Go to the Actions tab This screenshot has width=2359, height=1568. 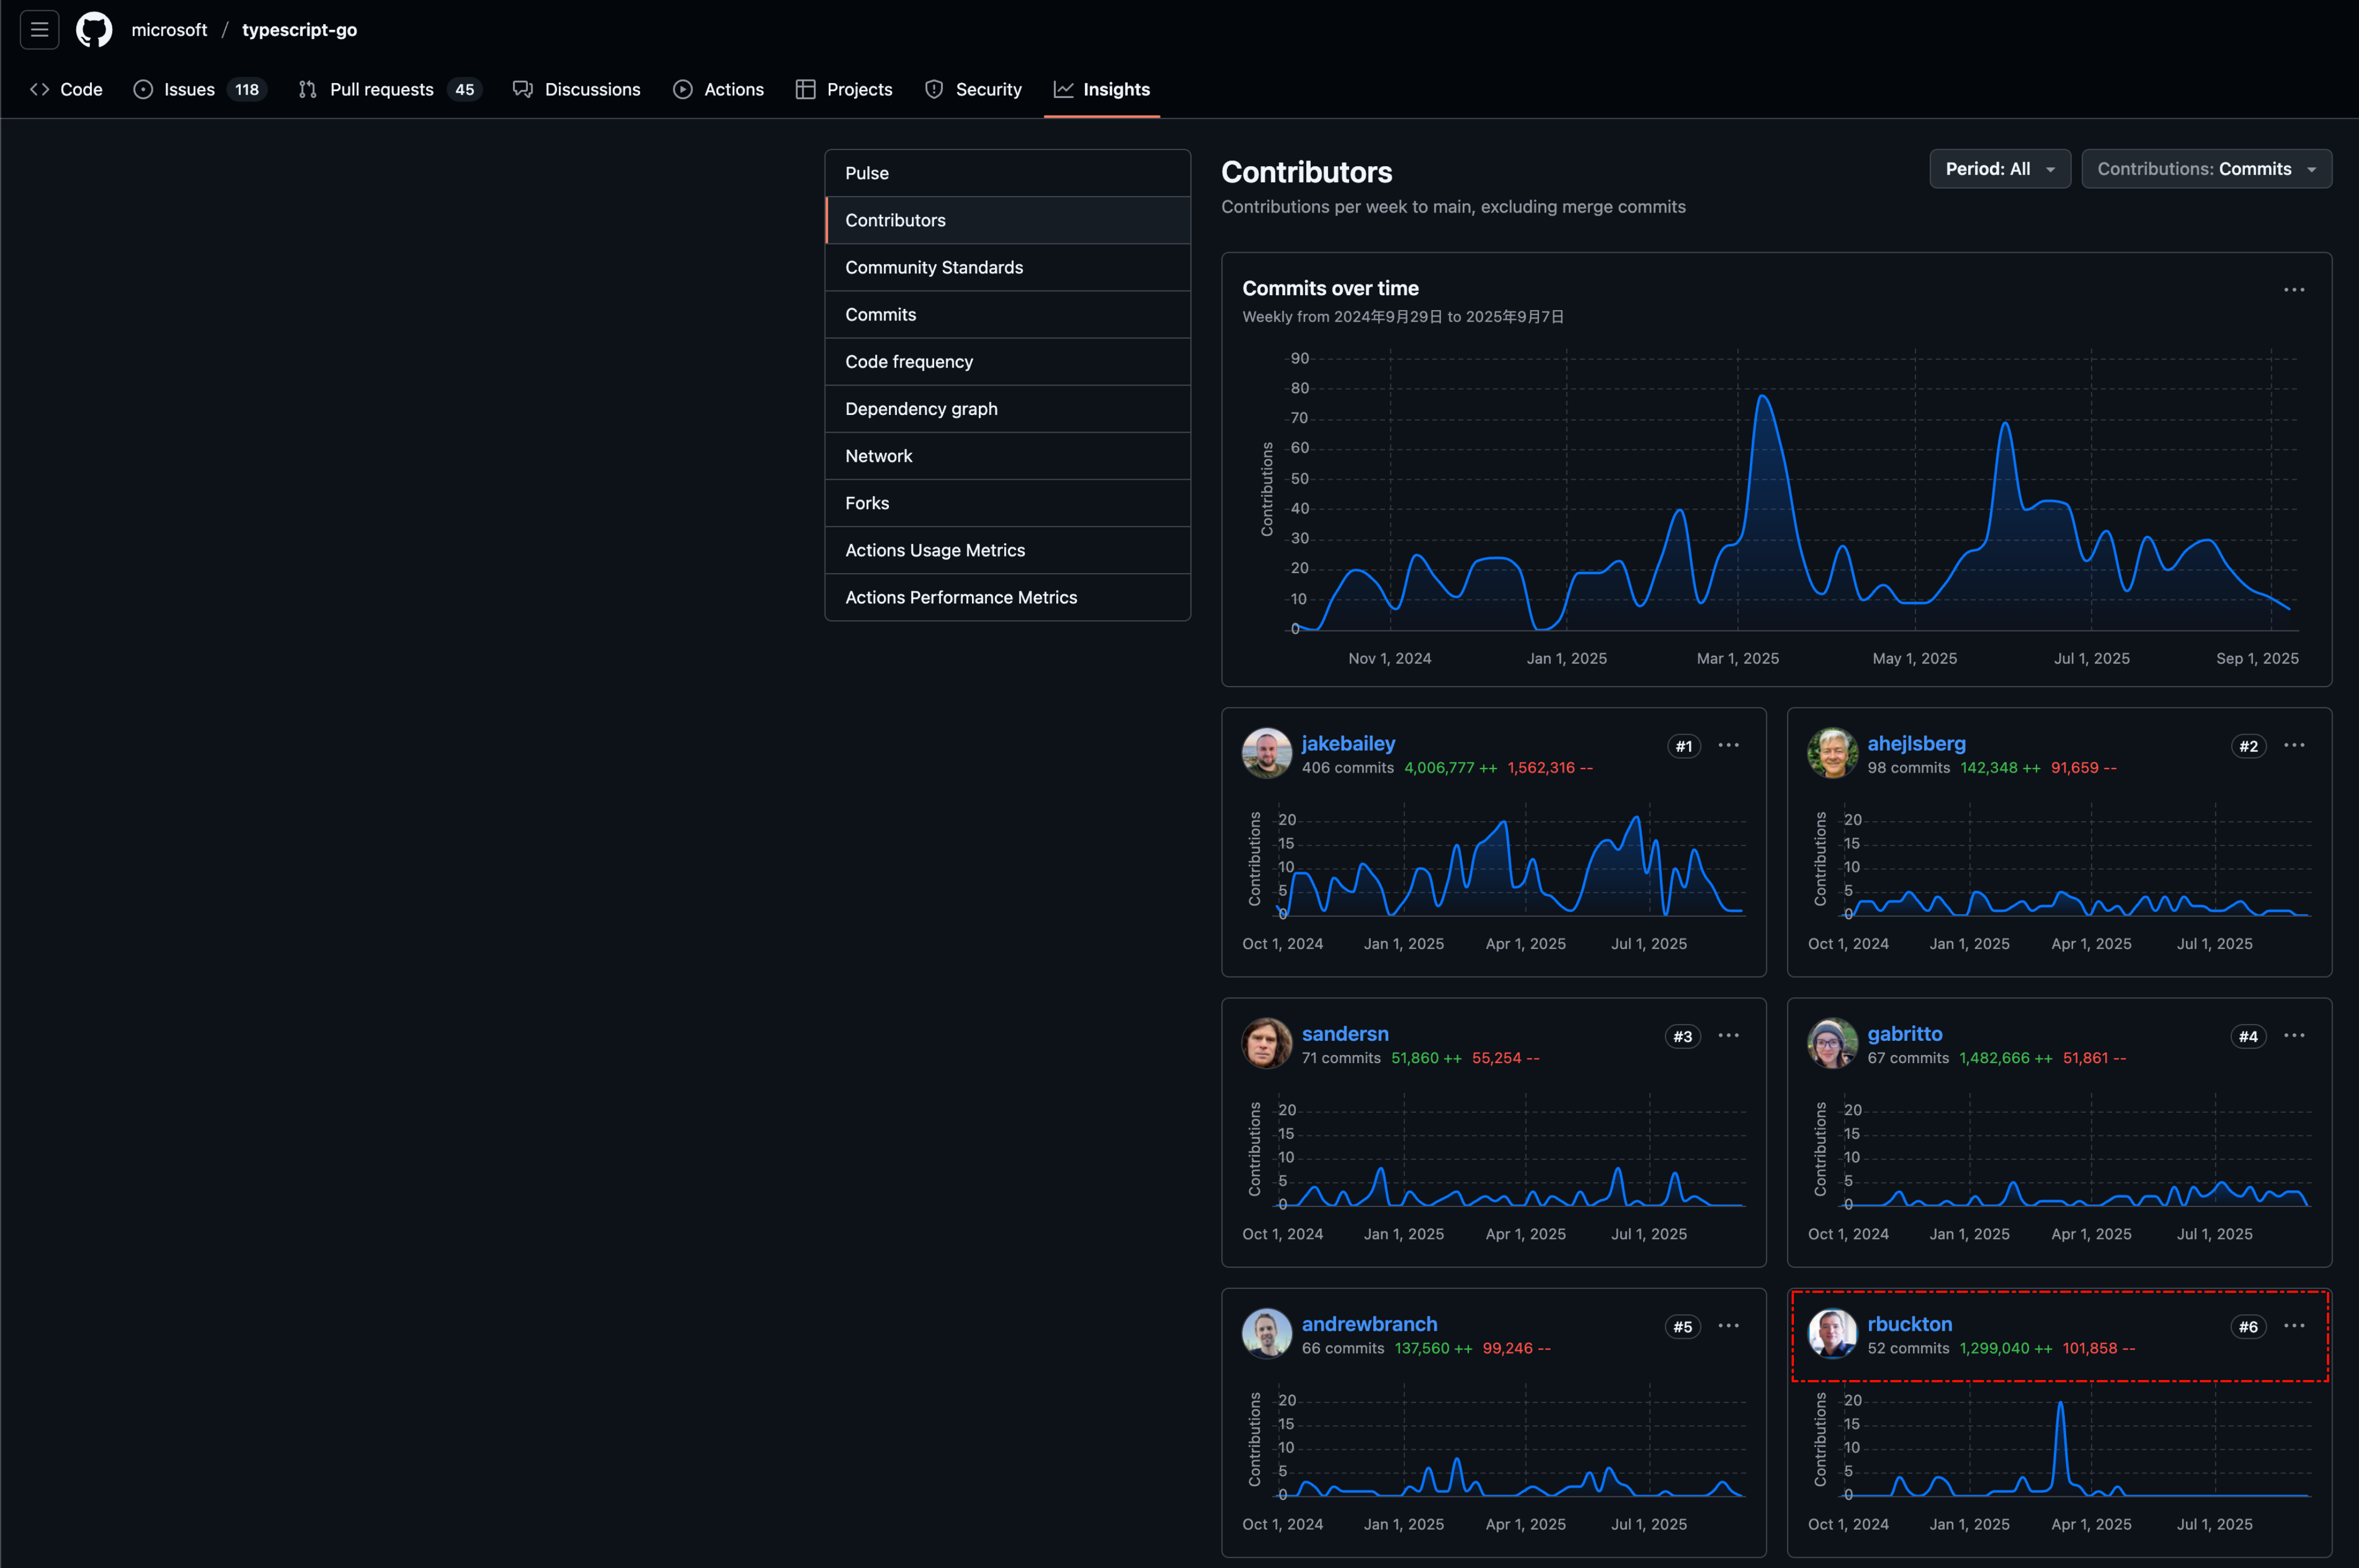719,89
